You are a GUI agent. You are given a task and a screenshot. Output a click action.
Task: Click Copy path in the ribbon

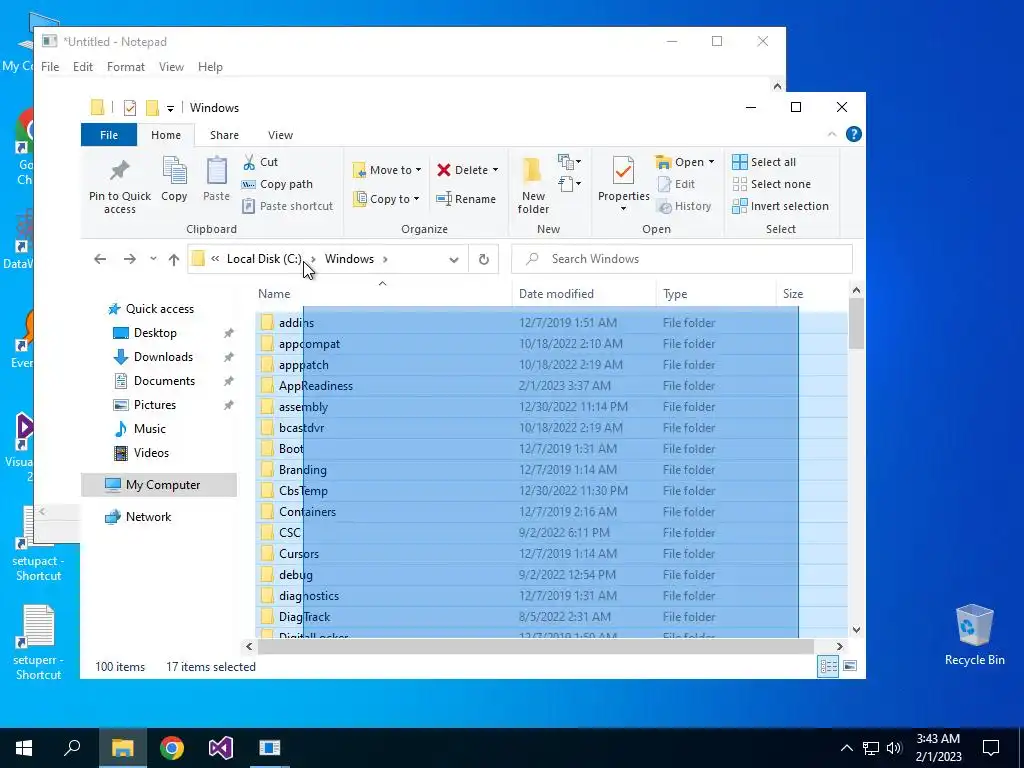coord(277,184)
